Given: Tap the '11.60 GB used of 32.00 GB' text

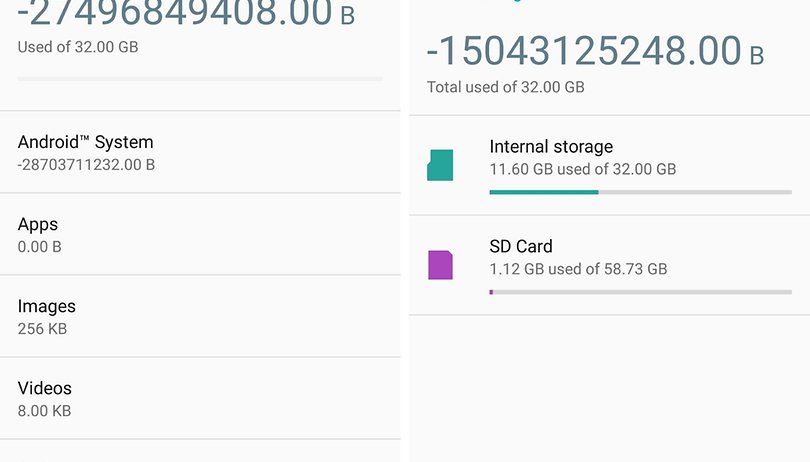Looking at the screenshot, I should tap(583, 169).
